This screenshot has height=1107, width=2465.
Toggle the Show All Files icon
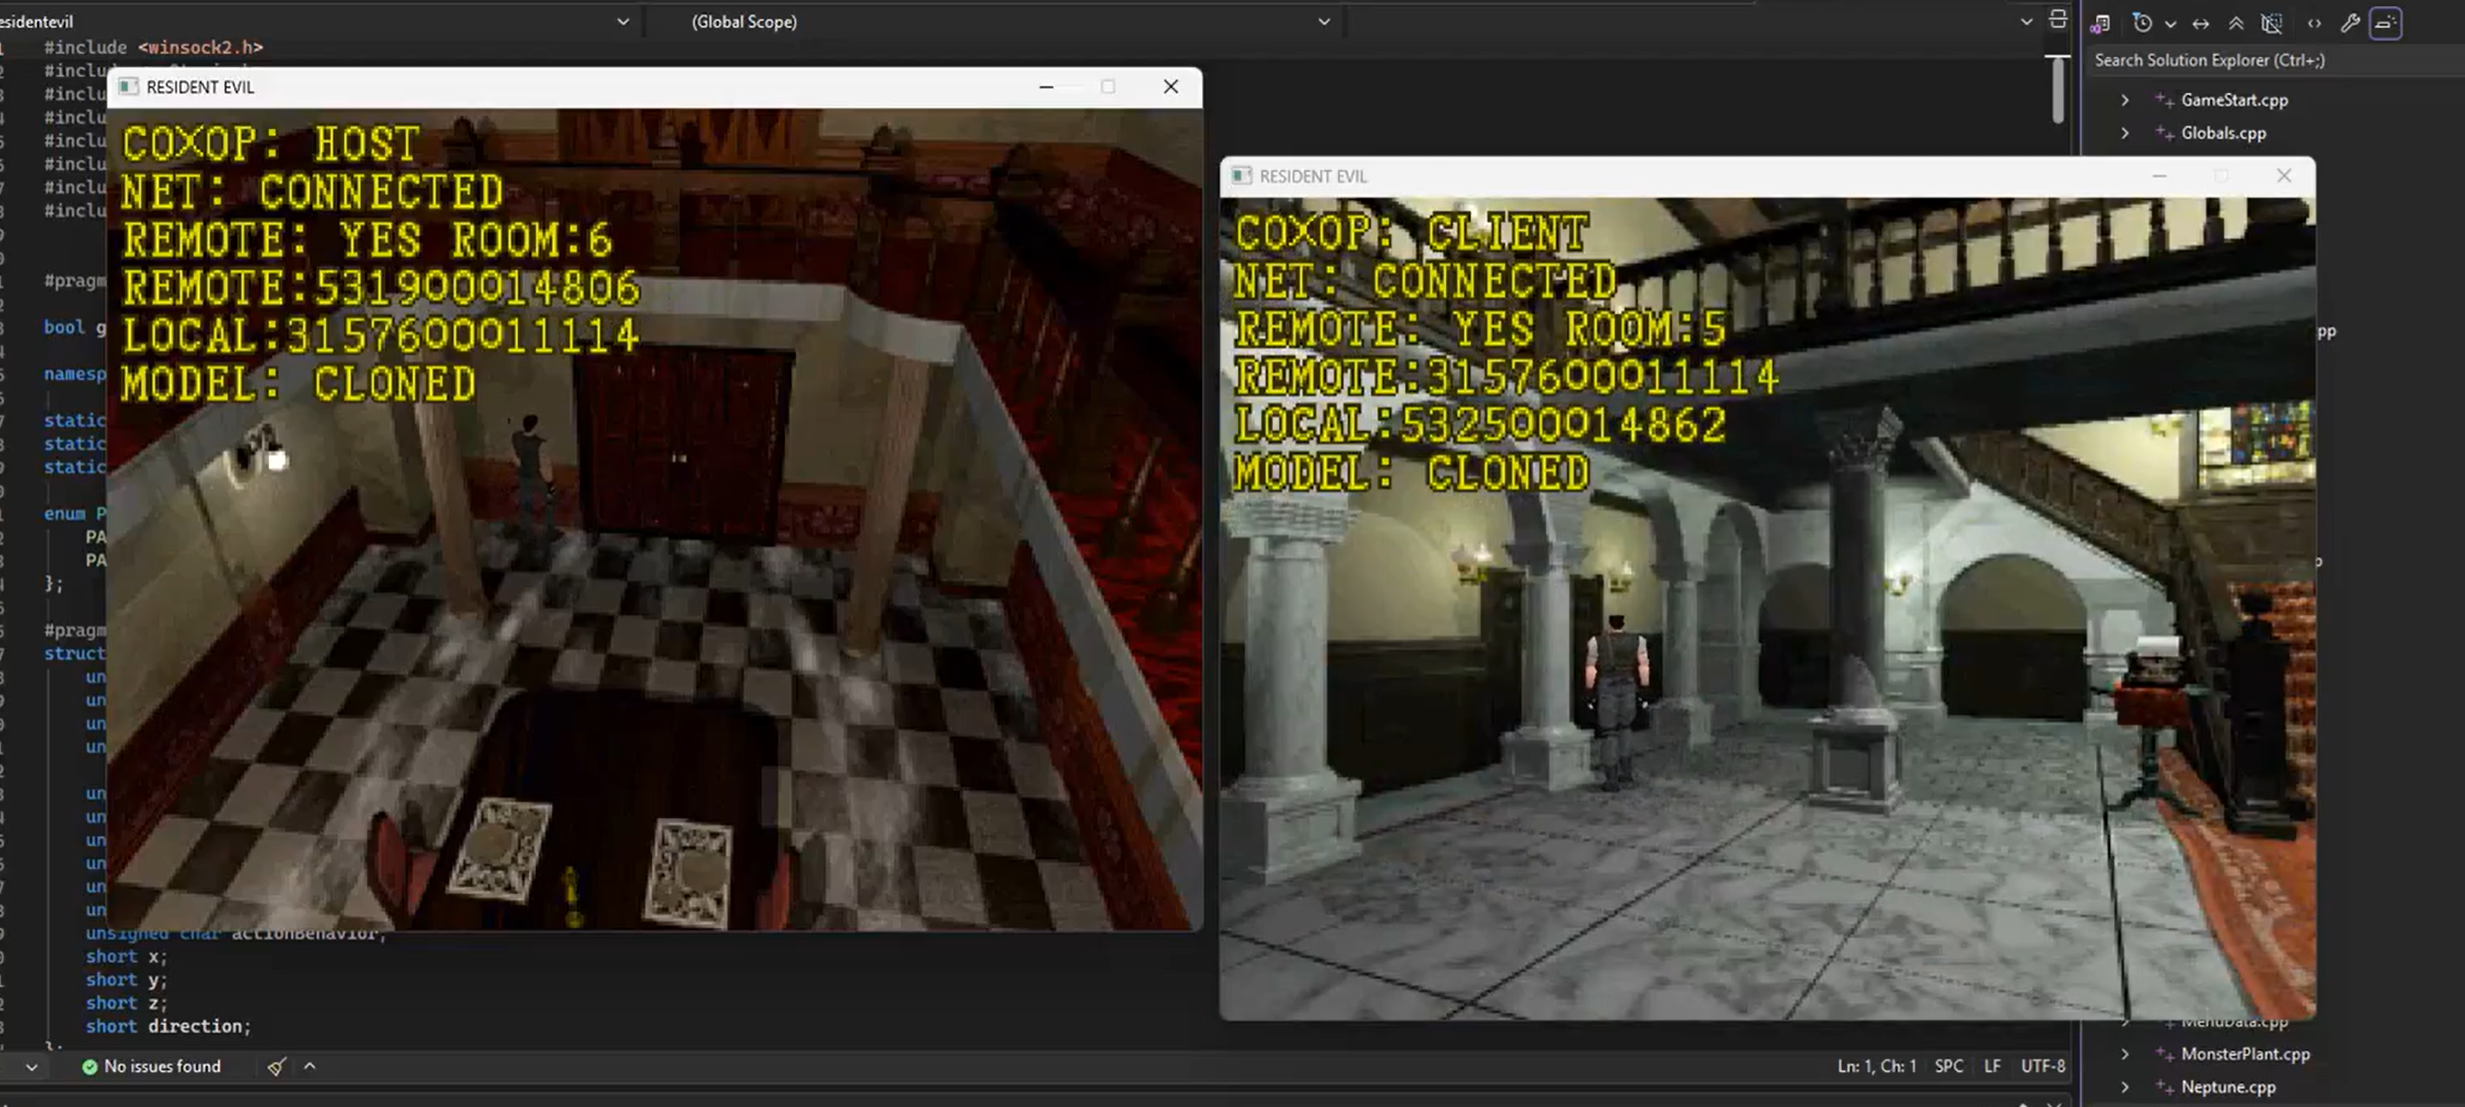click(x=2272, y=23)
